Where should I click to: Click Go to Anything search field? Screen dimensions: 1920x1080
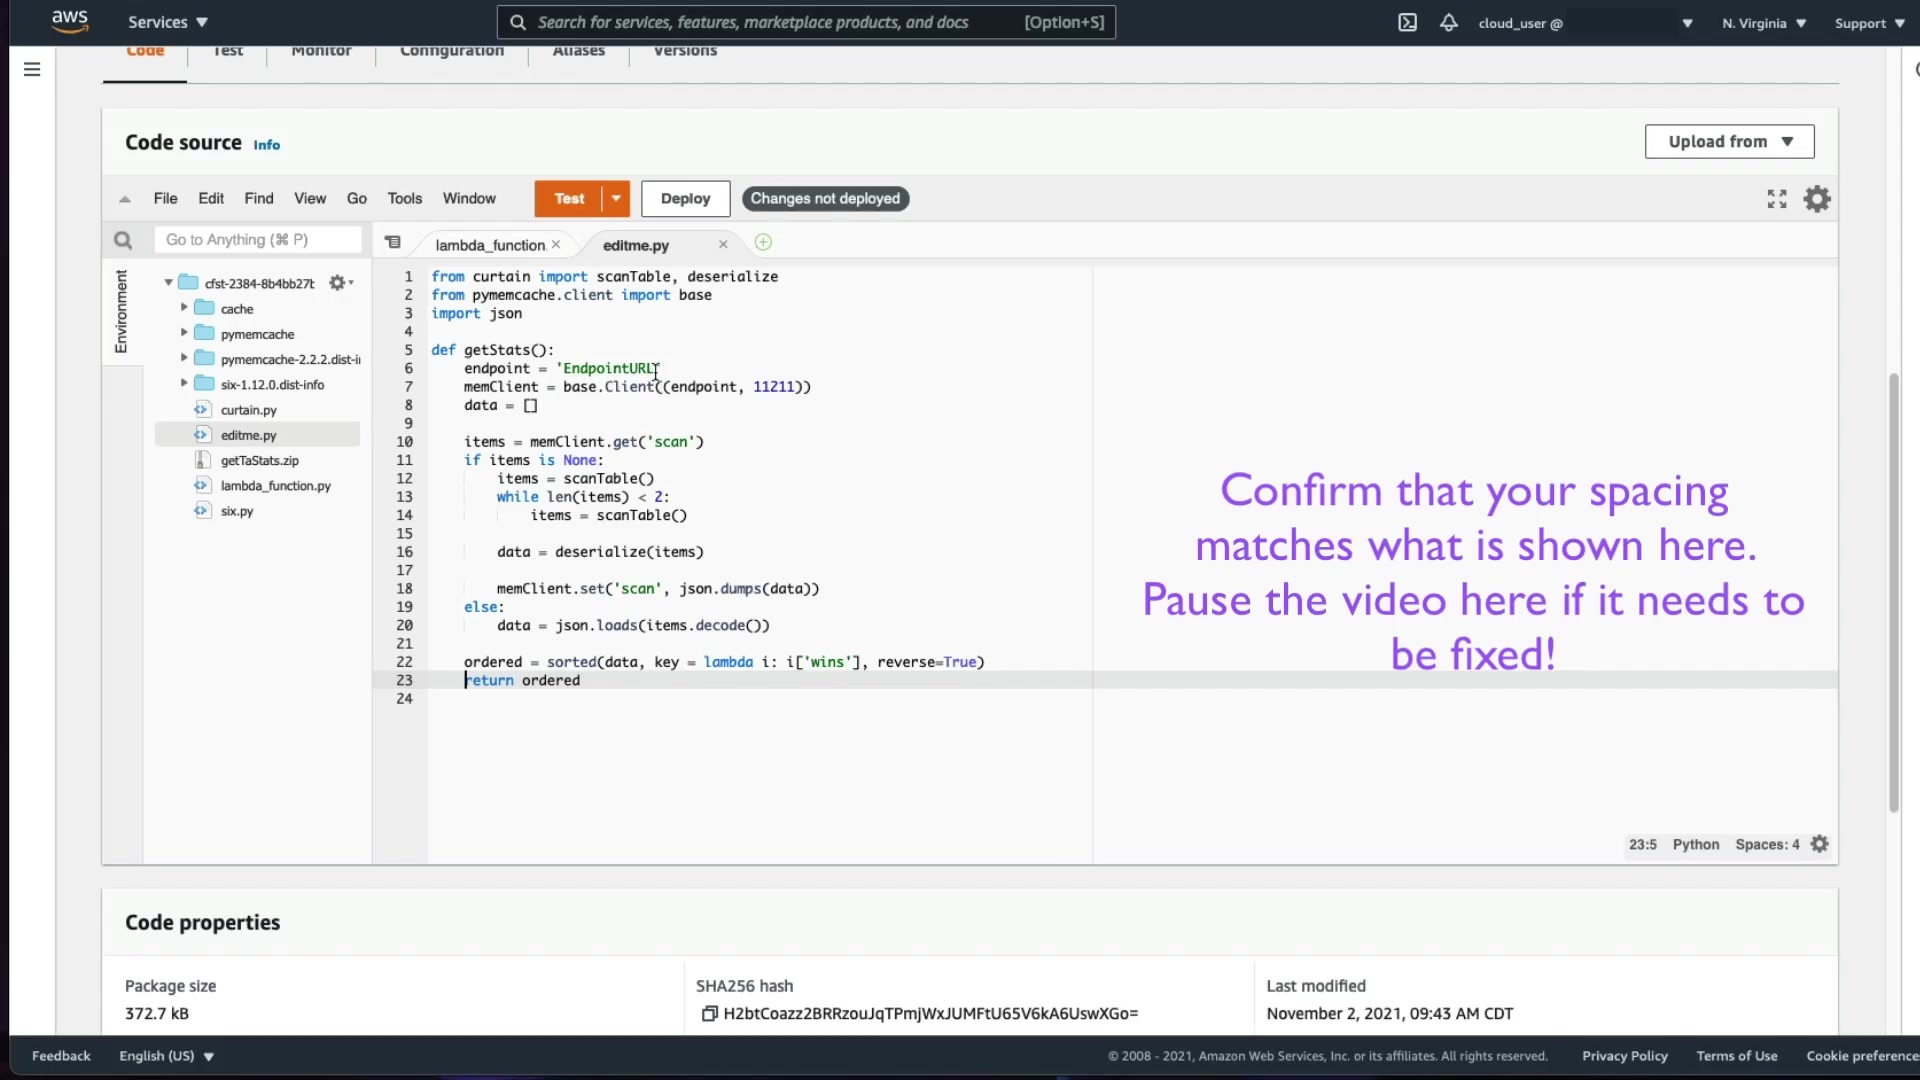coord(257,240)
